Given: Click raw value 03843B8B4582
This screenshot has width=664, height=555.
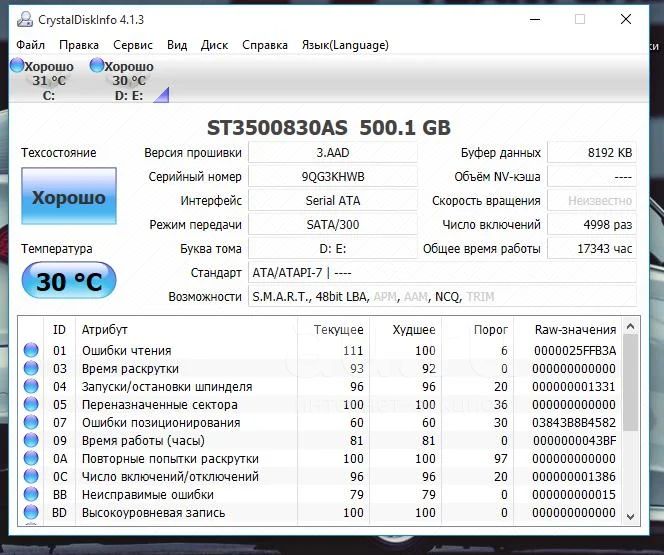Looking at the screenshot, I should (574, 422).
